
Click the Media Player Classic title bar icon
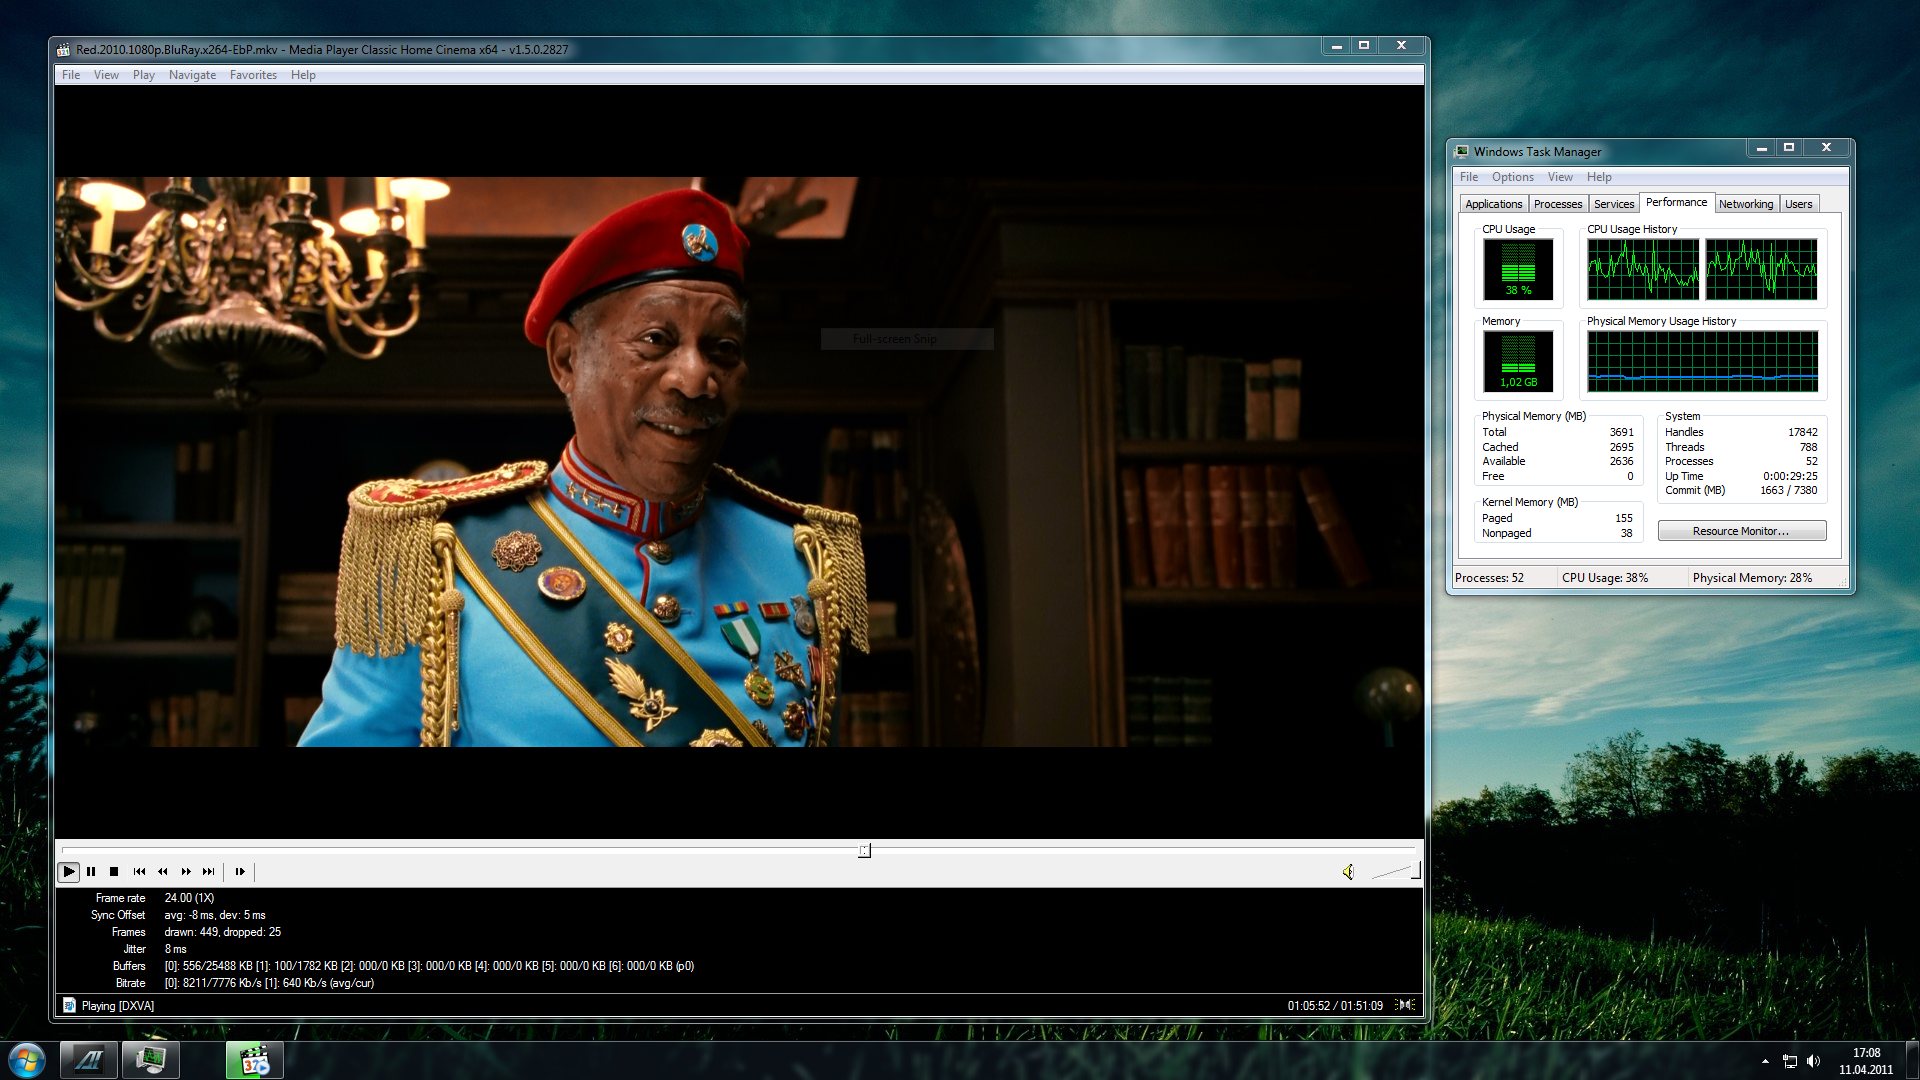tap(64, 49)
